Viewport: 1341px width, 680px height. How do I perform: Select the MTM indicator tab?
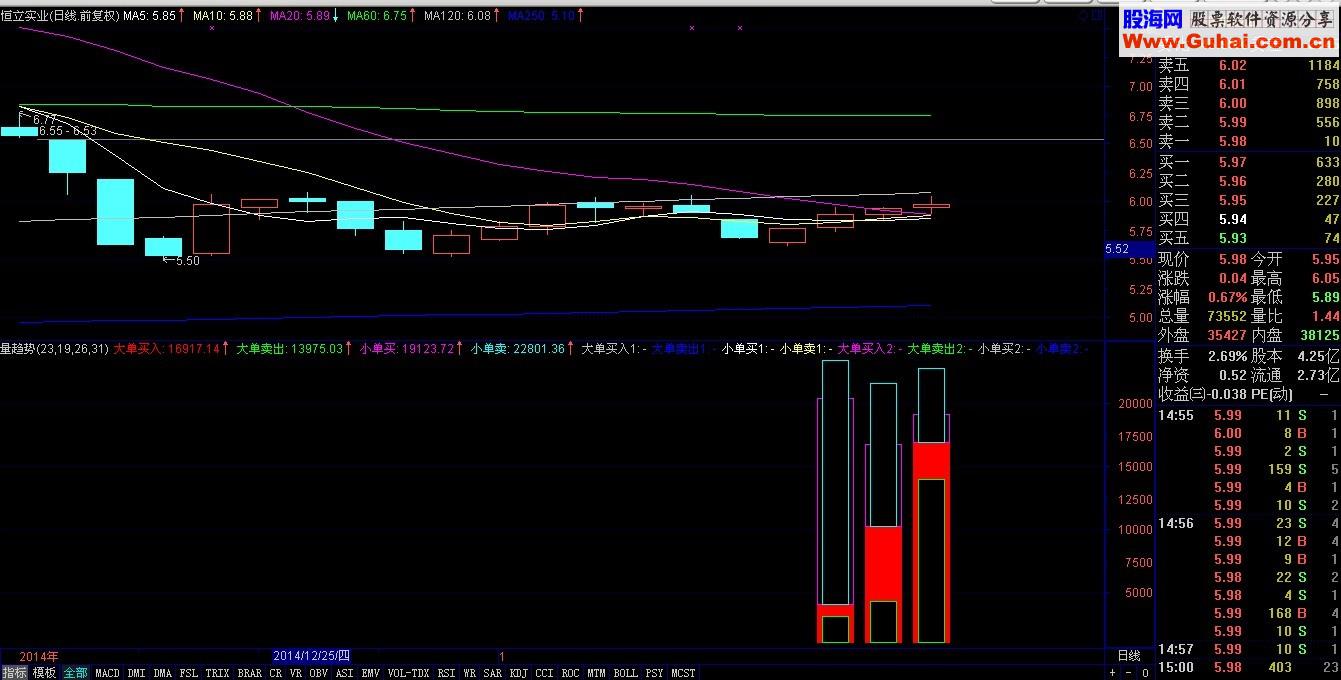(597, 673)
